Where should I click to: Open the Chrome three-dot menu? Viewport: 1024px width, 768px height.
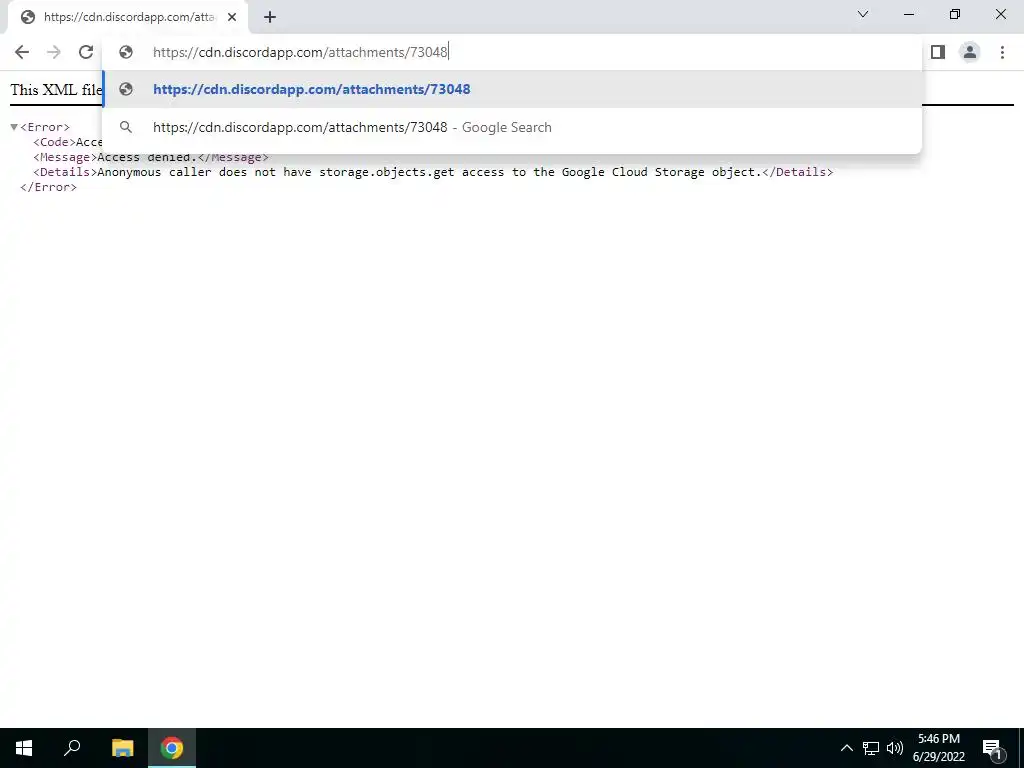point(1002,52)
